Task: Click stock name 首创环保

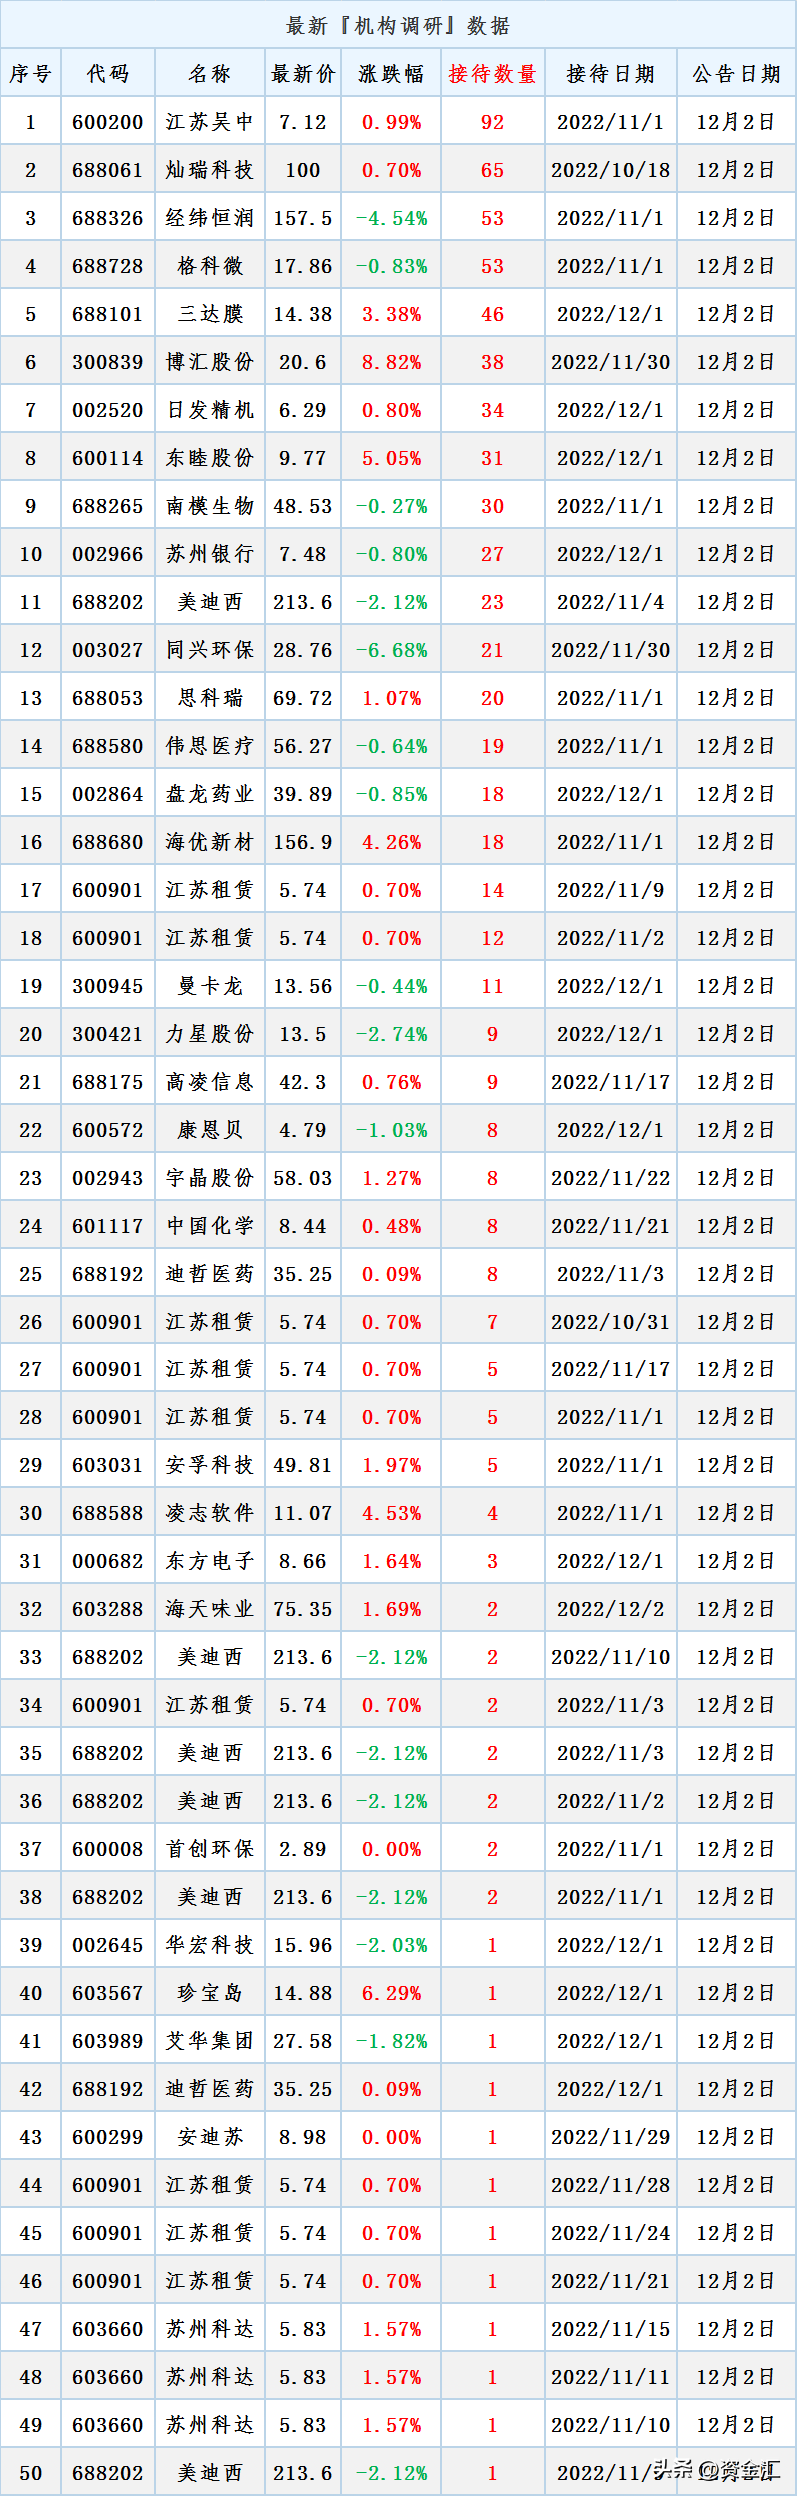Action: point(210,1849)
